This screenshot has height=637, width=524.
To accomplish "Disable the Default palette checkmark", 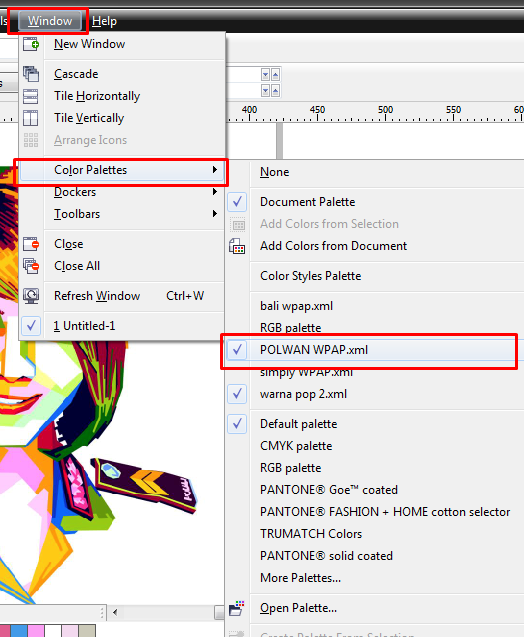I will (x=237, y=424).
